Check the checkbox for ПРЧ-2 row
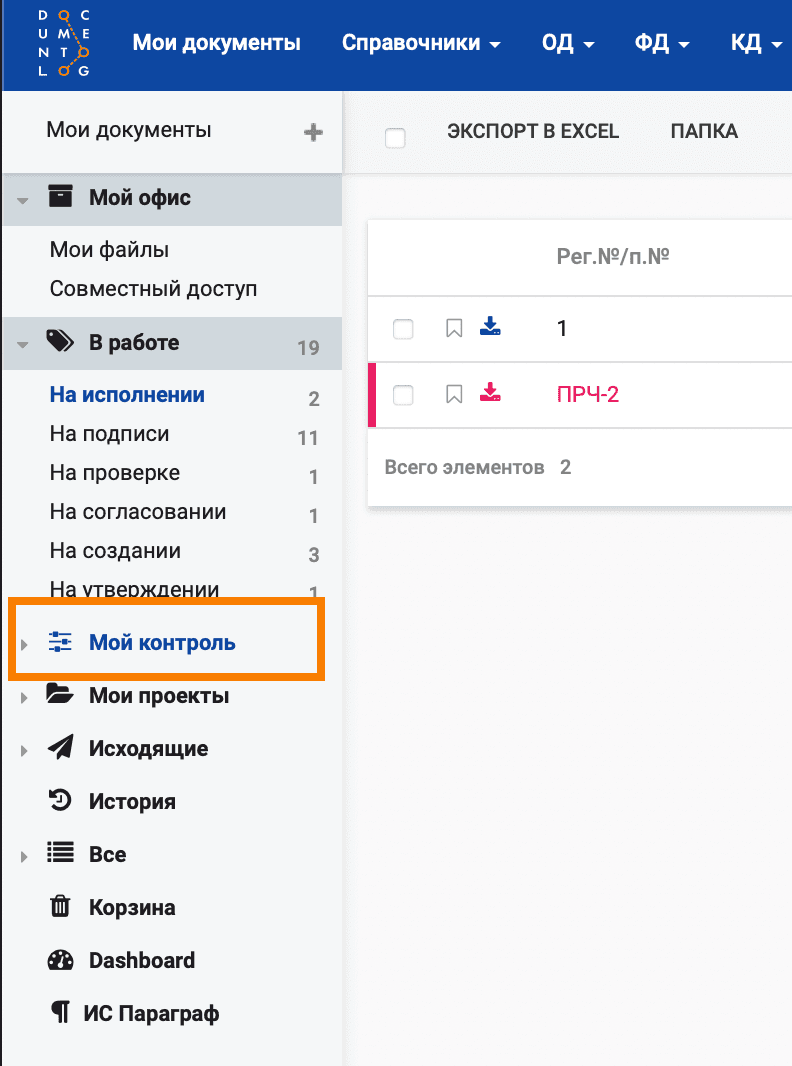 point(403,394)
